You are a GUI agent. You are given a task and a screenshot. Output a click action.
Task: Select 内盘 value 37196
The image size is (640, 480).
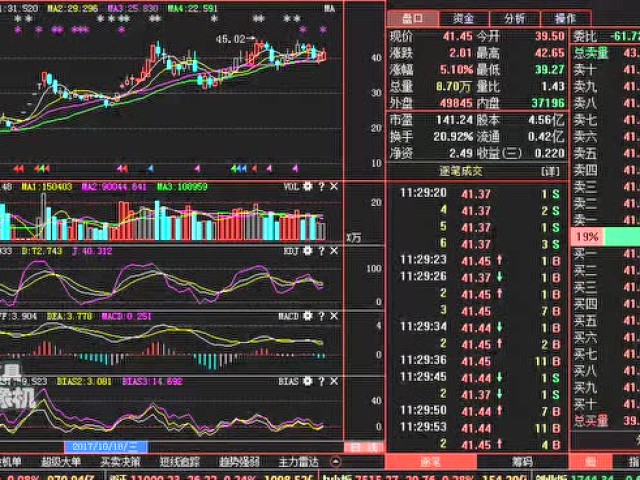(x=548, y=103)
